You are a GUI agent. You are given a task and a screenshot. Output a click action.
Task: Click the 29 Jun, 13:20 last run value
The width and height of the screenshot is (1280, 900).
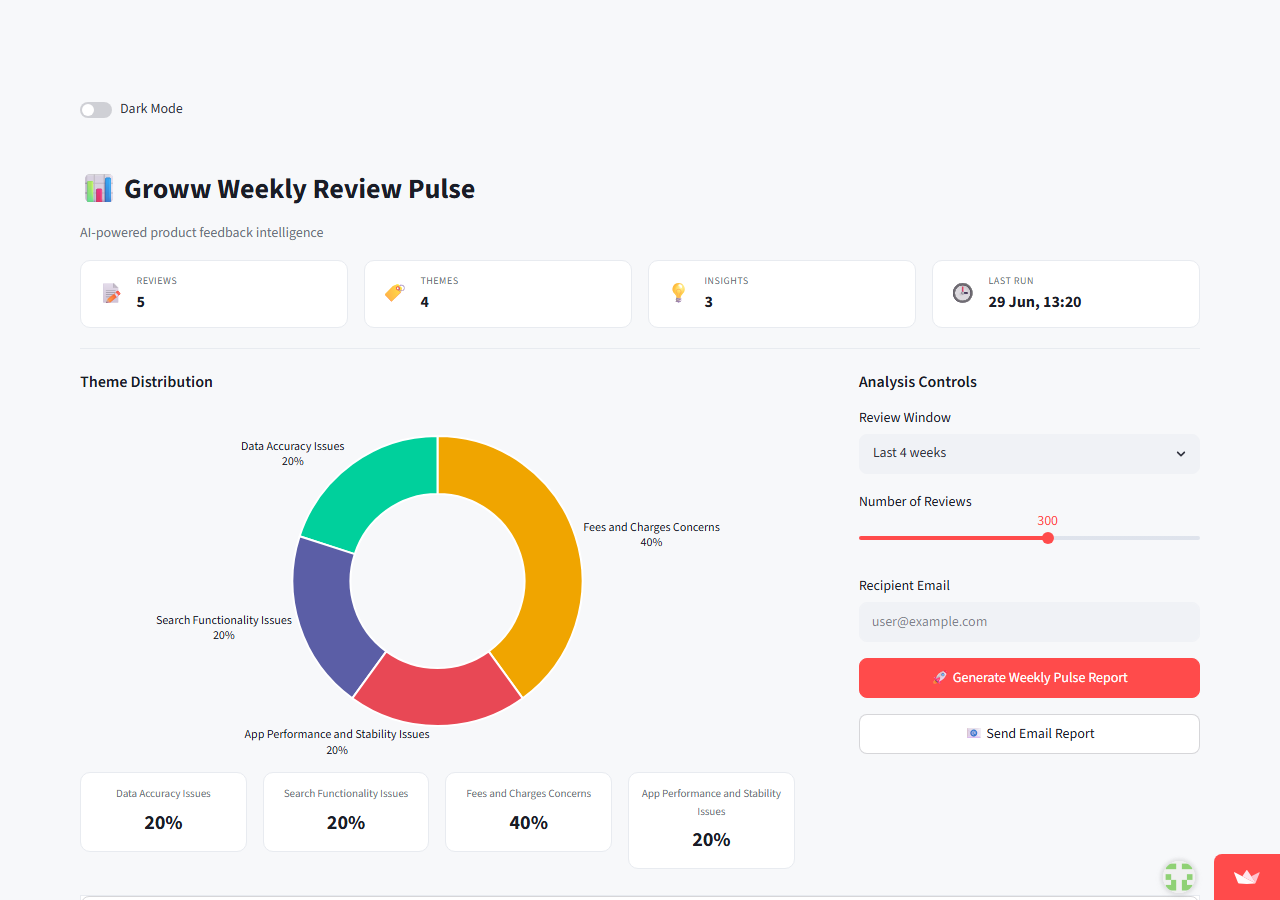click(x=1035, y=302)
